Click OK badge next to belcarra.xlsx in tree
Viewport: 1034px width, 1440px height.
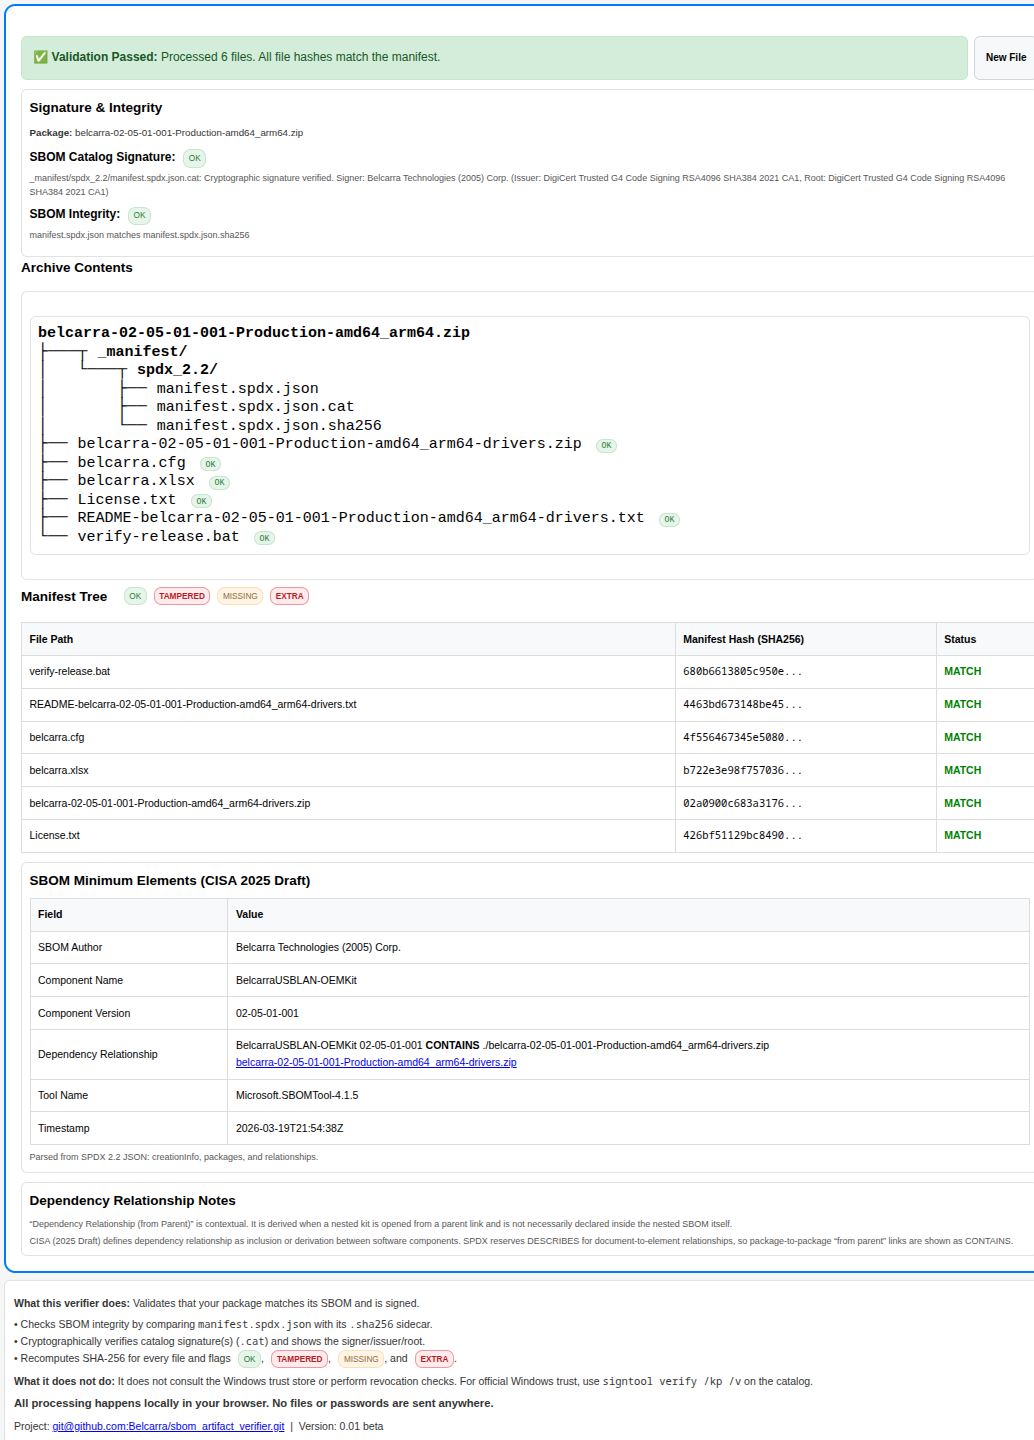point(219,482)
